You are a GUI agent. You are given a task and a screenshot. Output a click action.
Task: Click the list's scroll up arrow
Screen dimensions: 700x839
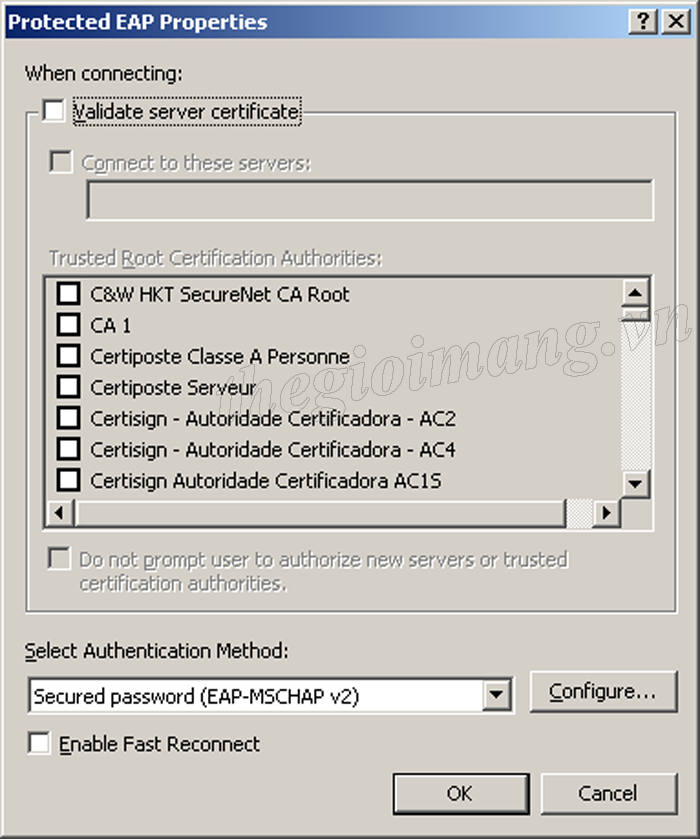[635, 292]
